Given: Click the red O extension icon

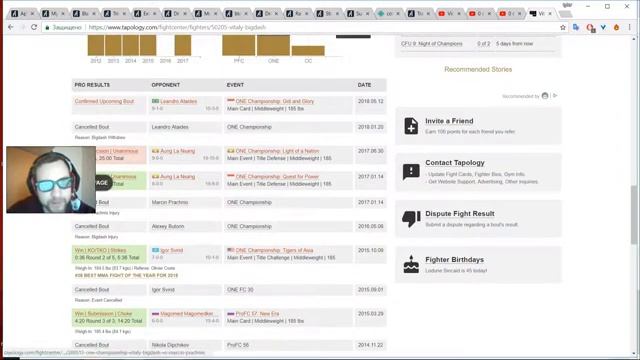Looking at the screenshot, I should [x=590, y=27].
